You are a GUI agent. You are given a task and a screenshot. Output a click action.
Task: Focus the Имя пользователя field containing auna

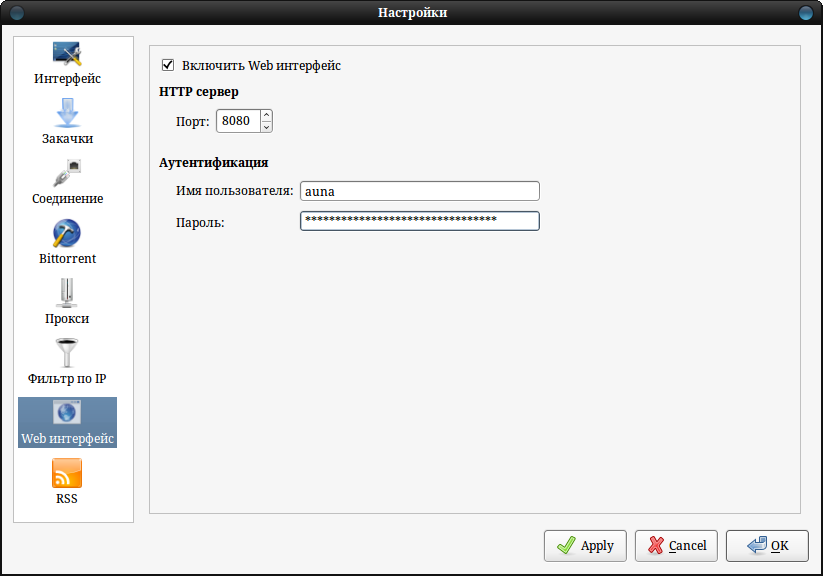(420, 191)
